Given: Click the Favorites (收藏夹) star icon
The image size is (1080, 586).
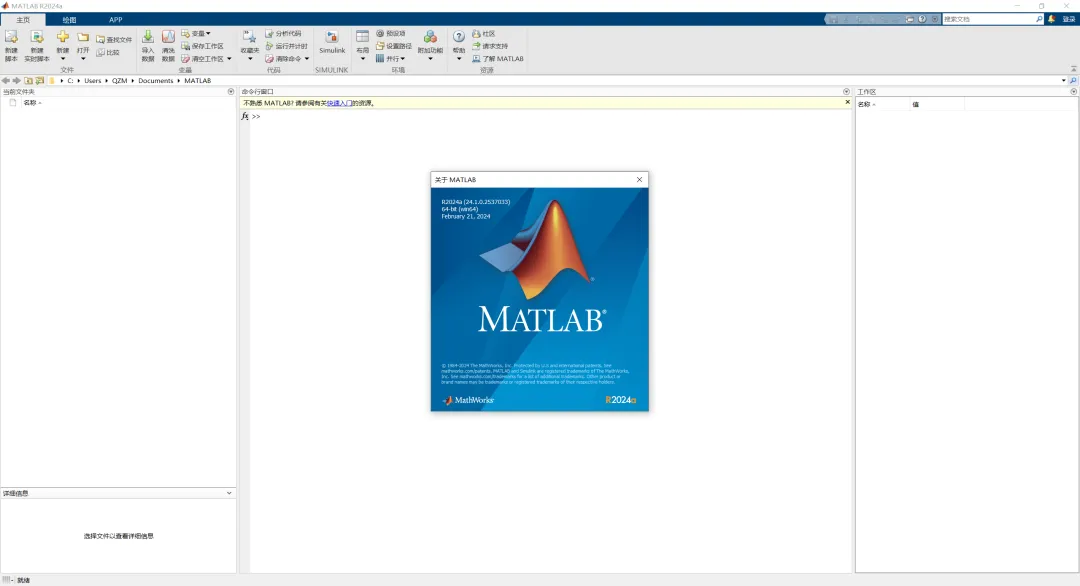Looking at the screenshot, I should coord(249,37).
